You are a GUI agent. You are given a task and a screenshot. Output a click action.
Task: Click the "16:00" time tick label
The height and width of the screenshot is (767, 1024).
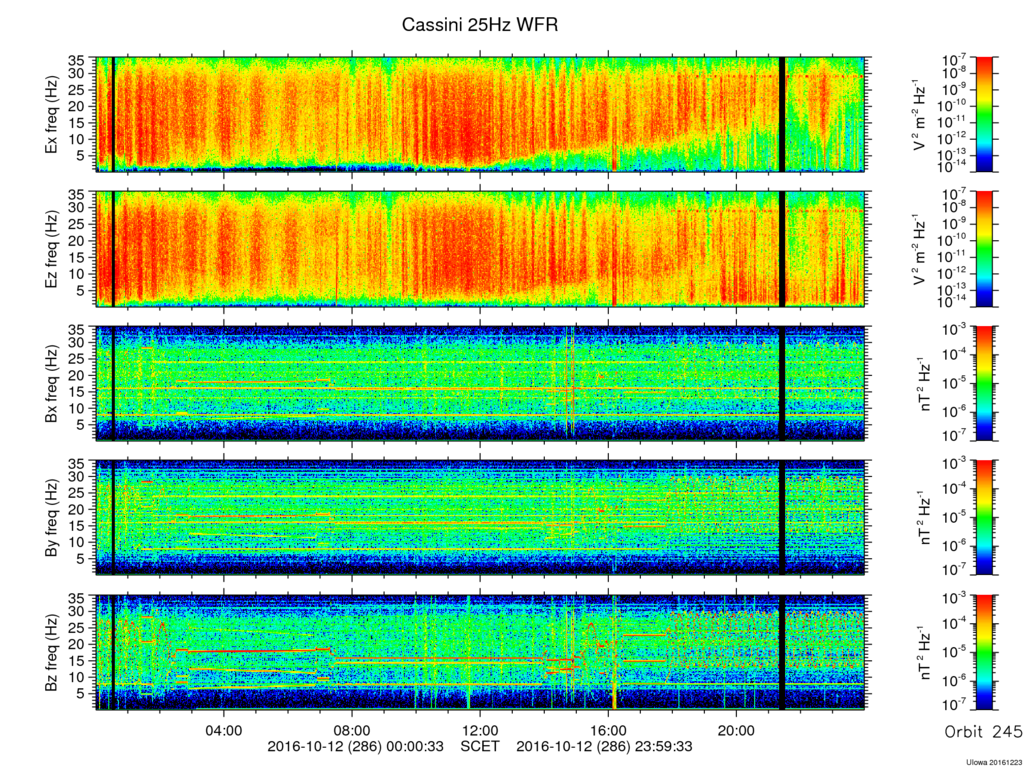[x=608, y=731]
